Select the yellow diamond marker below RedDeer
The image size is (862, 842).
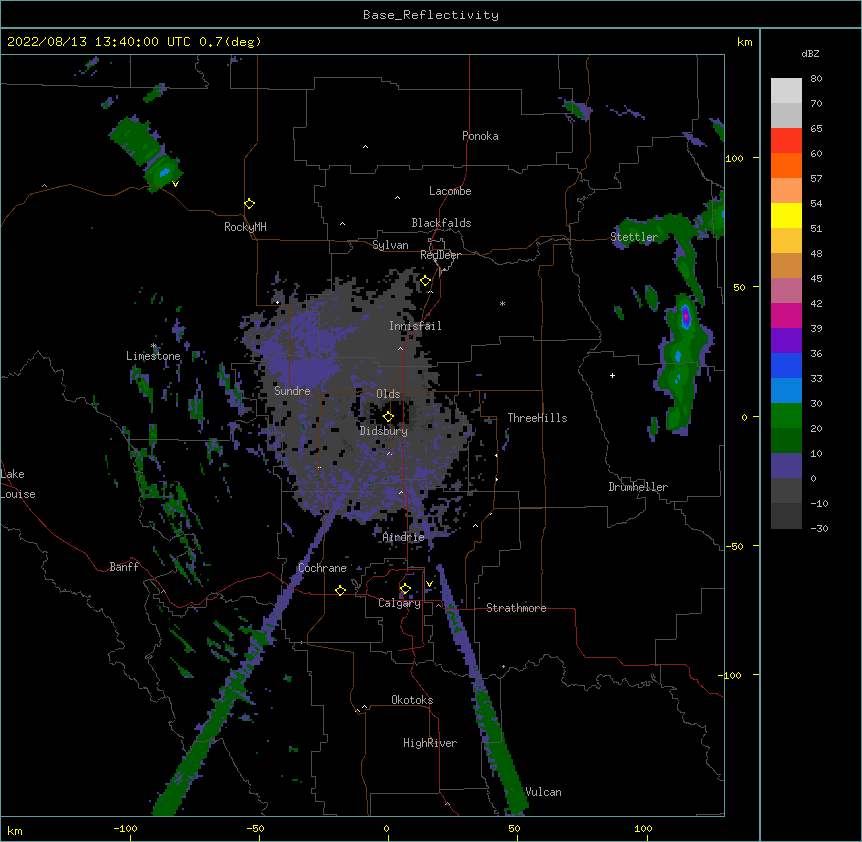click(425, 281)
